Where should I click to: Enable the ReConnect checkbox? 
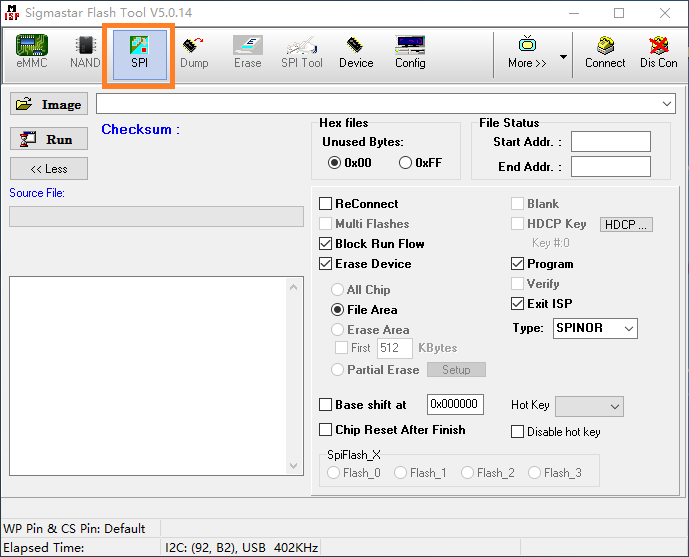(x=326, y=204)
